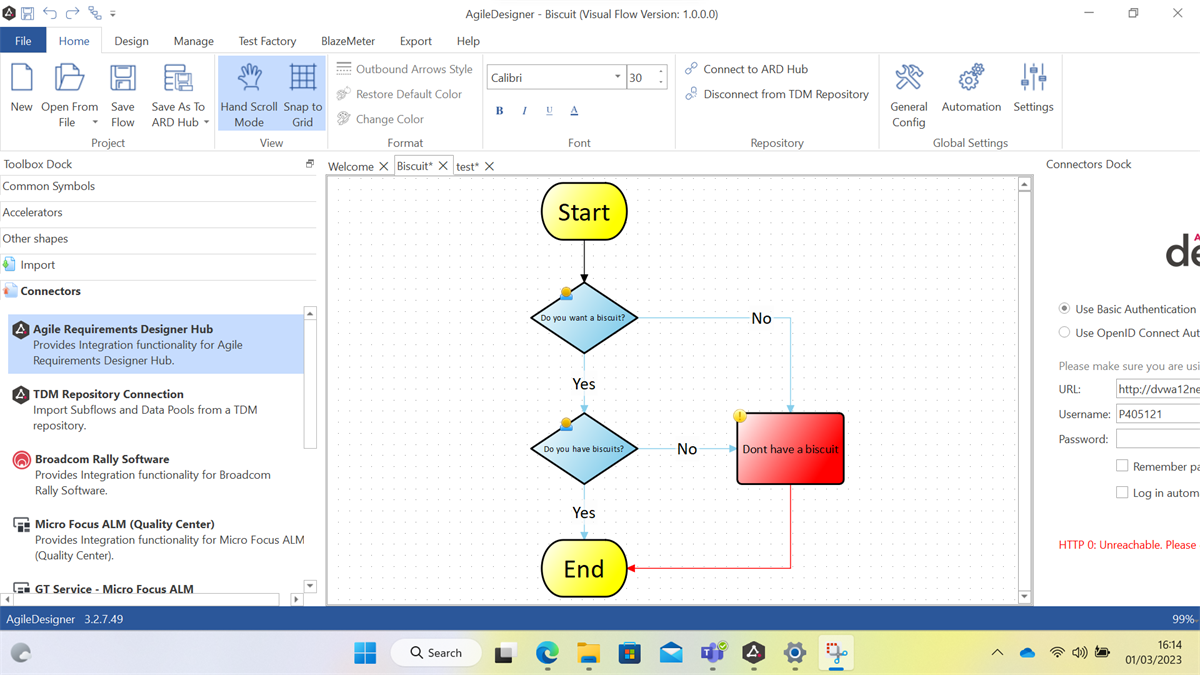This screenshot has height=675, width=1200.
Task: Click the font size 30 field
Action: point(640,77)
